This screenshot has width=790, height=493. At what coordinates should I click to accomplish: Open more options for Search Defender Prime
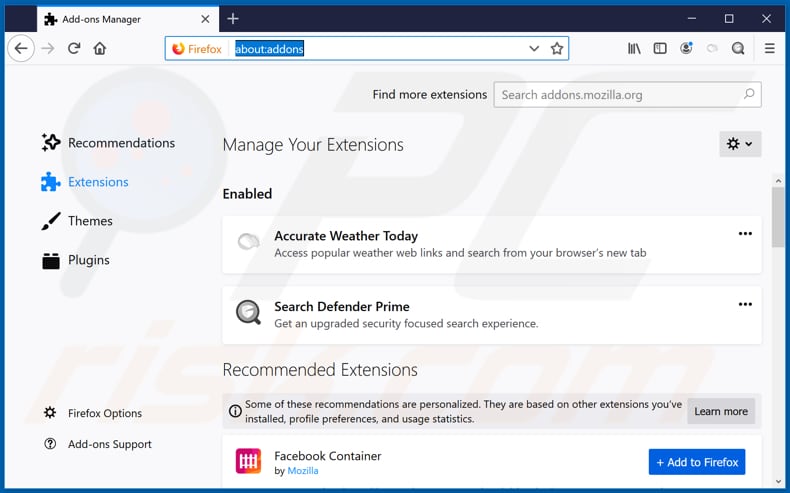coord(745,304)
